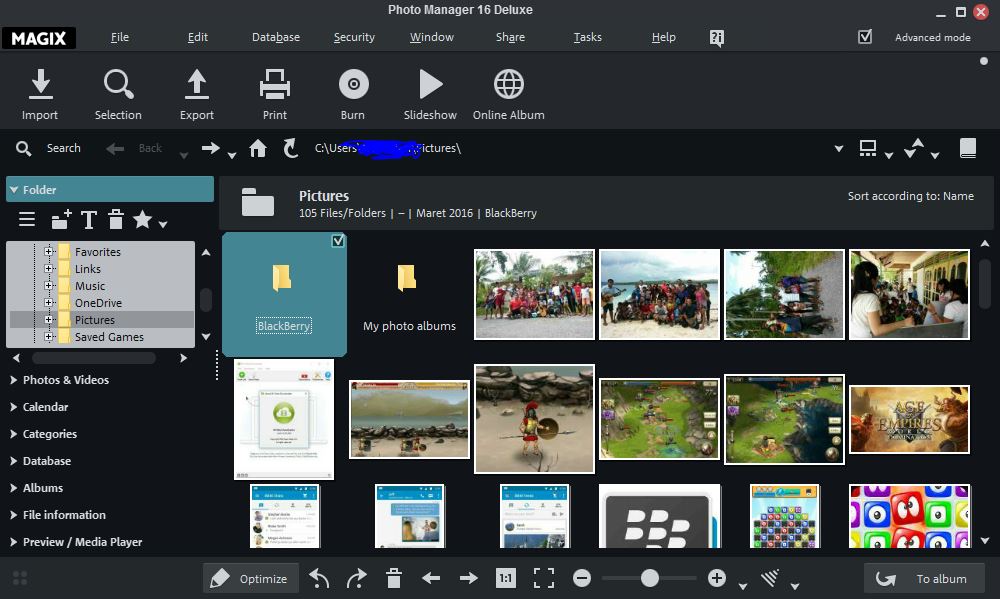Open the Print tool
This screenshot has width=1000, height=599.
coord(275,84)
